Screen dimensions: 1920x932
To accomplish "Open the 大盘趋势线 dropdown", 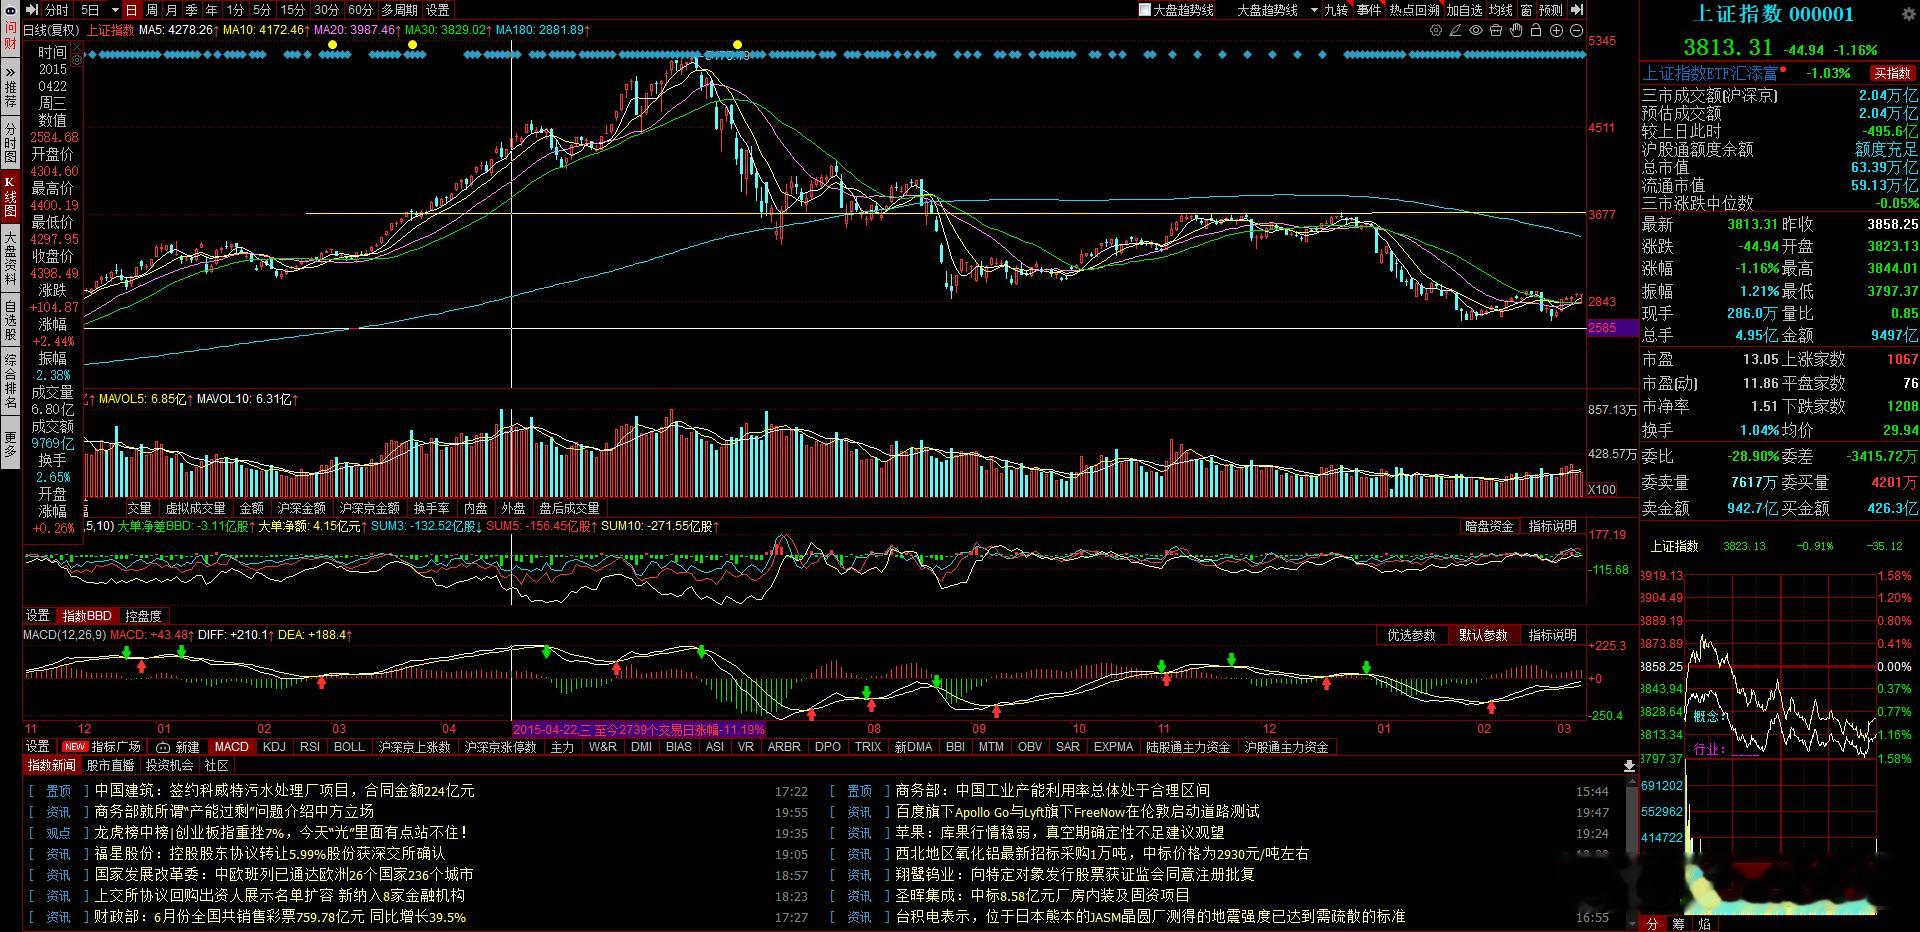I will pyautogui.click(x=1314, y=10).
